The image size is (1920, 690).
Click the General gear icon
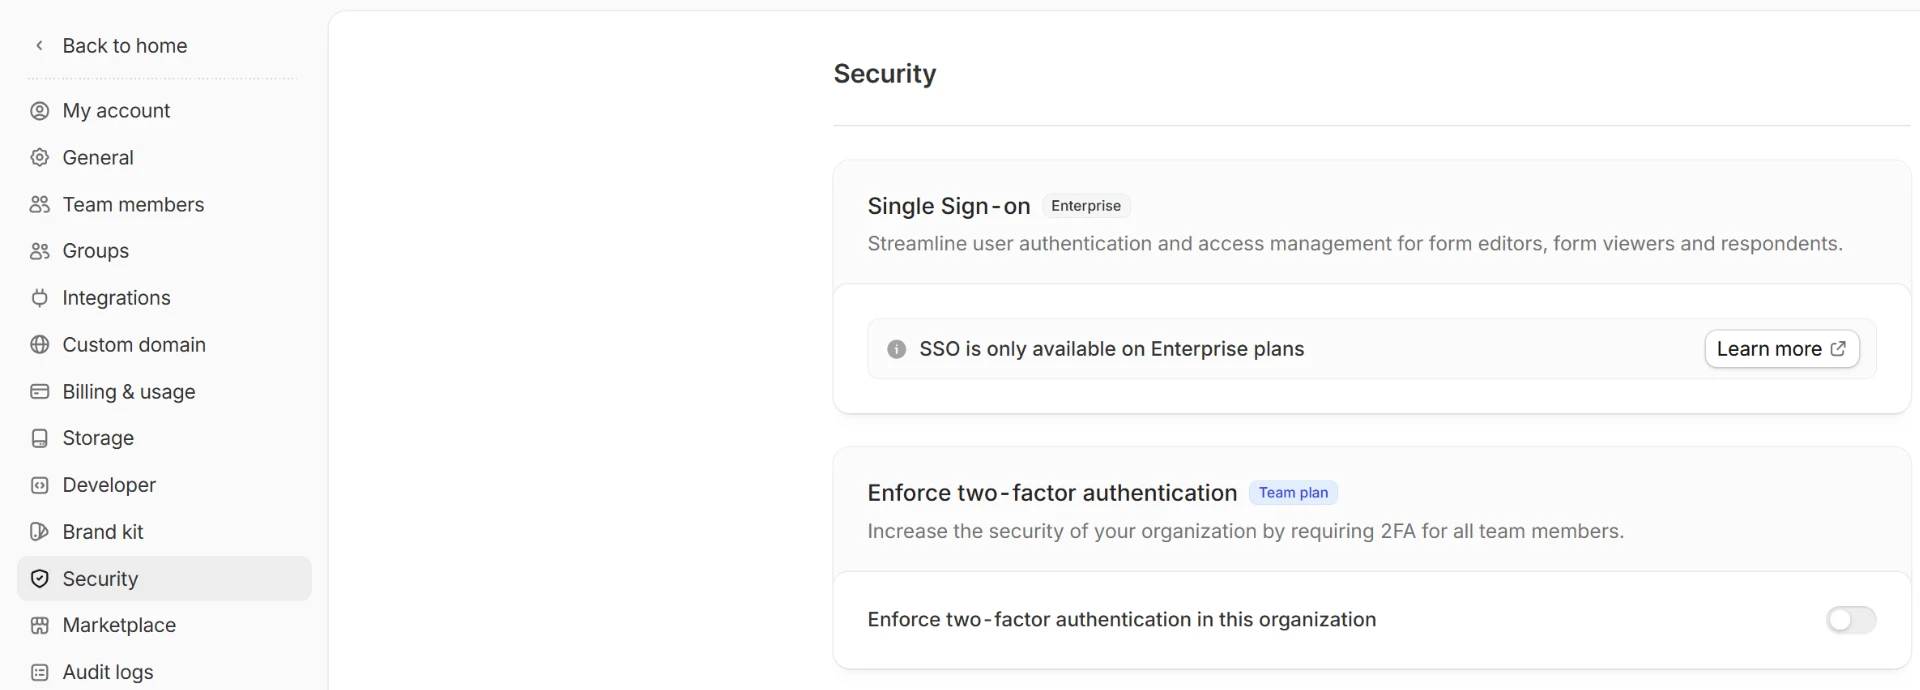point(40,158)
